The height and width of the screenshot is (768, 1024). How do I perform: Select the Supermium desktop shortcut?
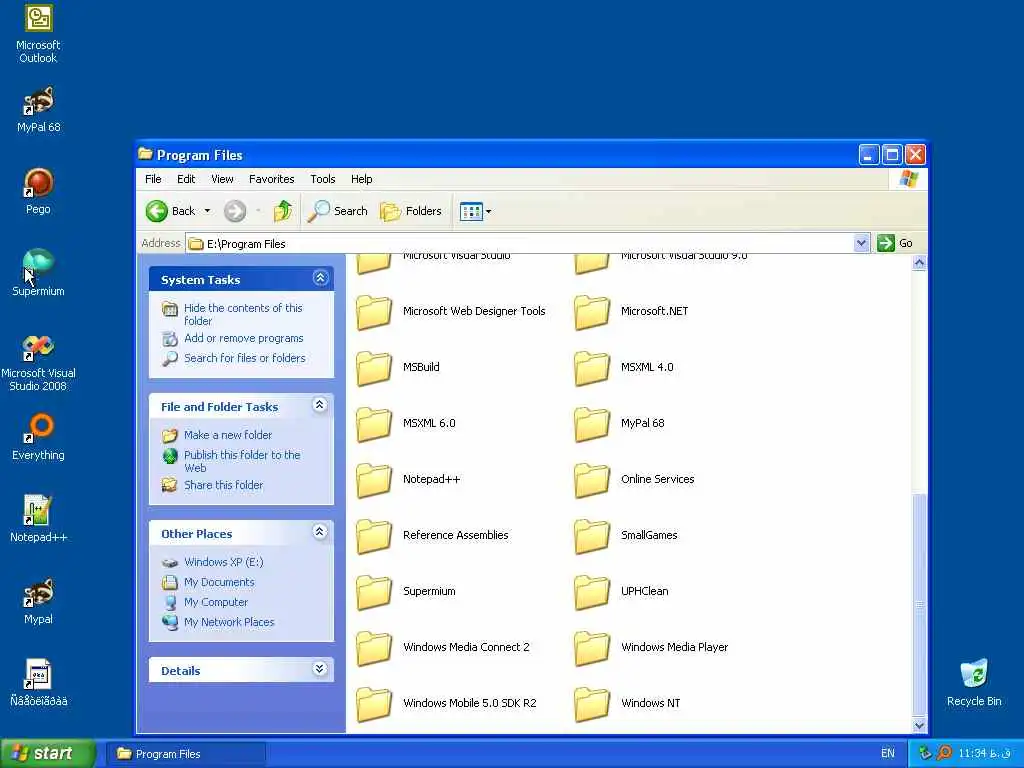click(x=38, y=274)
